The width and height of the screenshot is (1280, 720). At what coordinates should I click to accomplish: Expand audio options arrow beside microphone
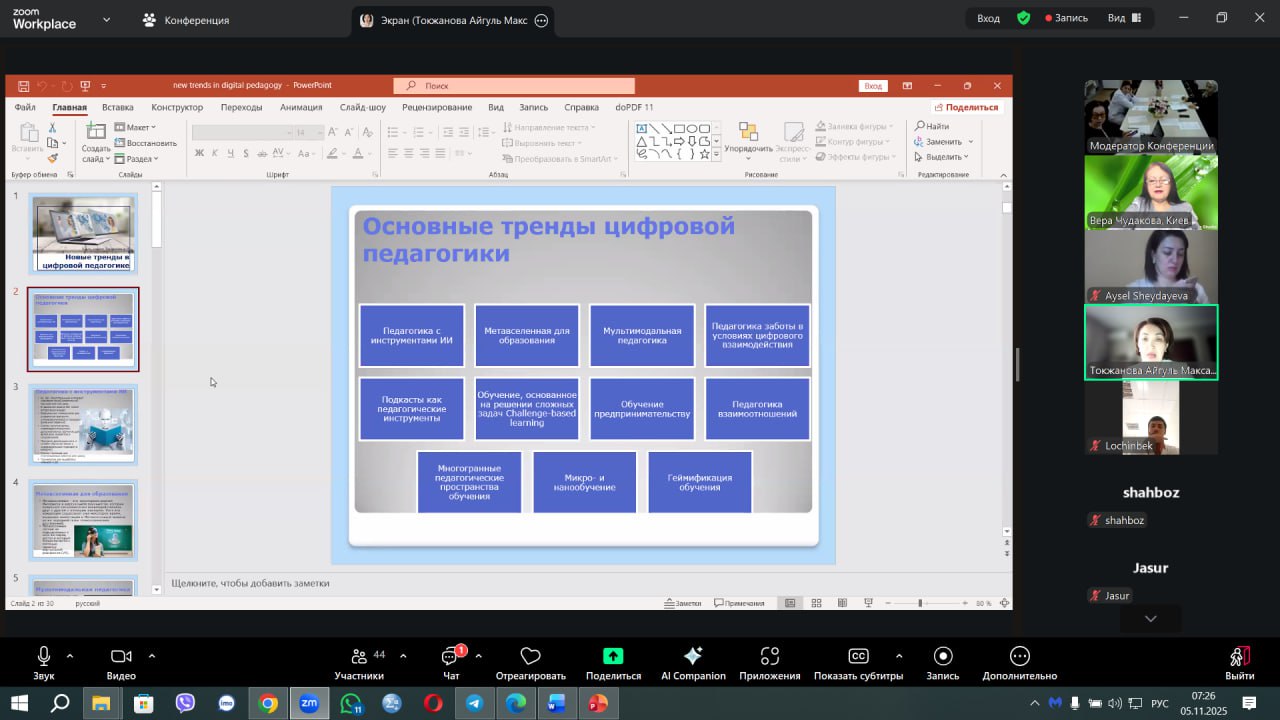(70, 656)
